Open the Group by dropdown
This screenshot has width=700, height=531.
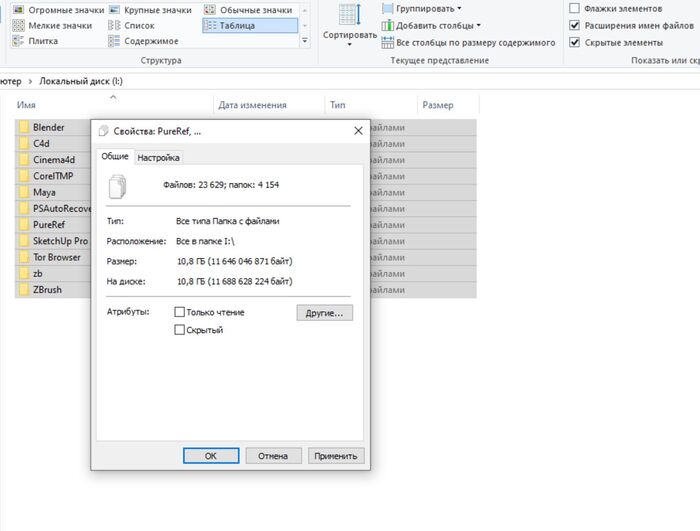click(422, 8)
